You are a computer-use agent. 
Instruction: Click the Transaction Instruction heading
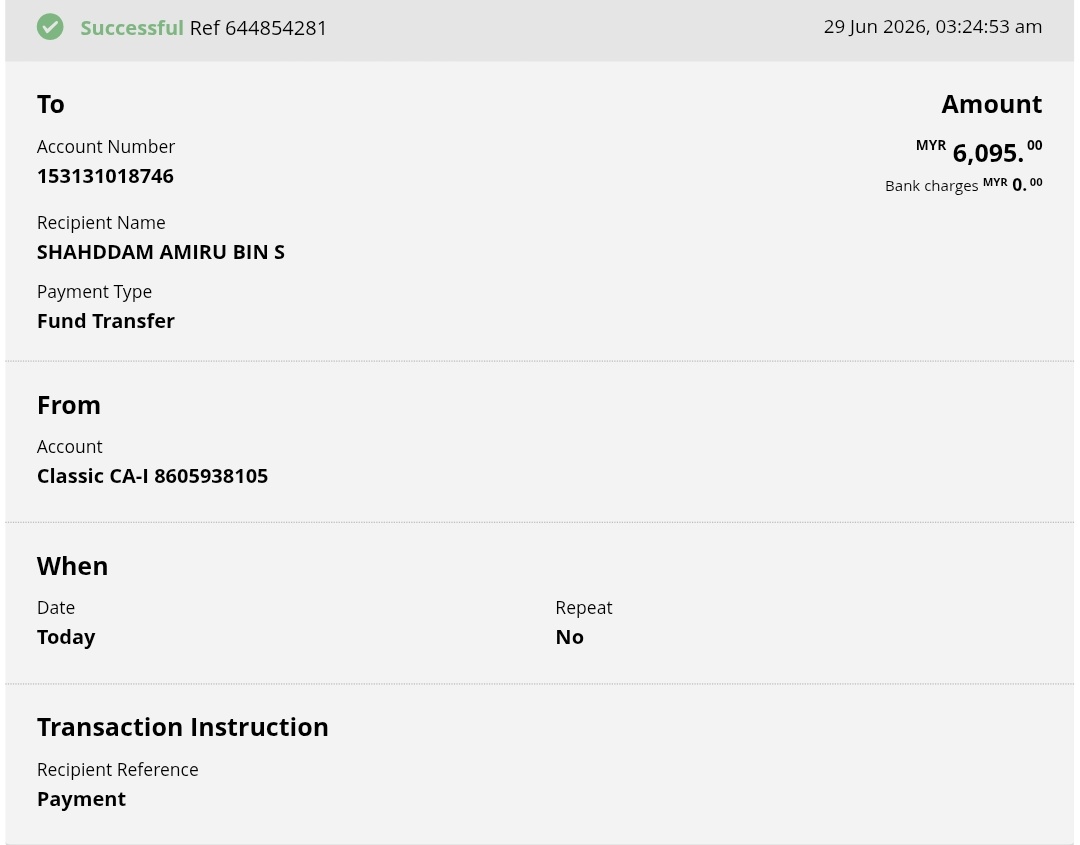click(x=183, y=727)
